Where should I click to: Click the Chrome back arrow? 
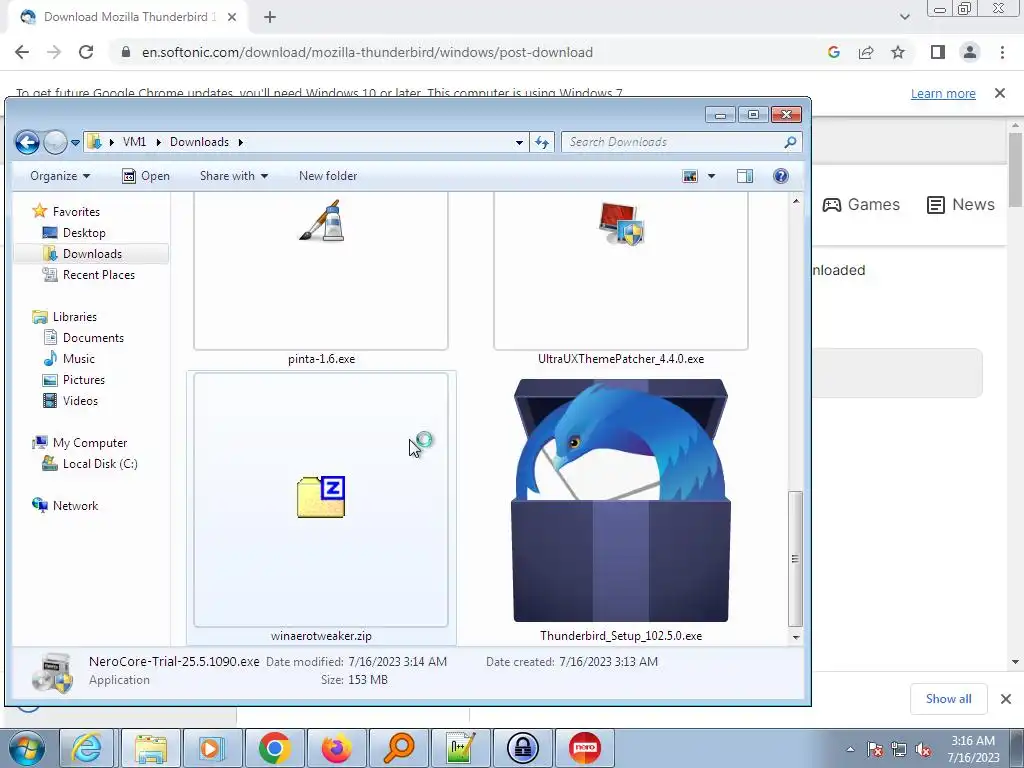tap(22, 52)
